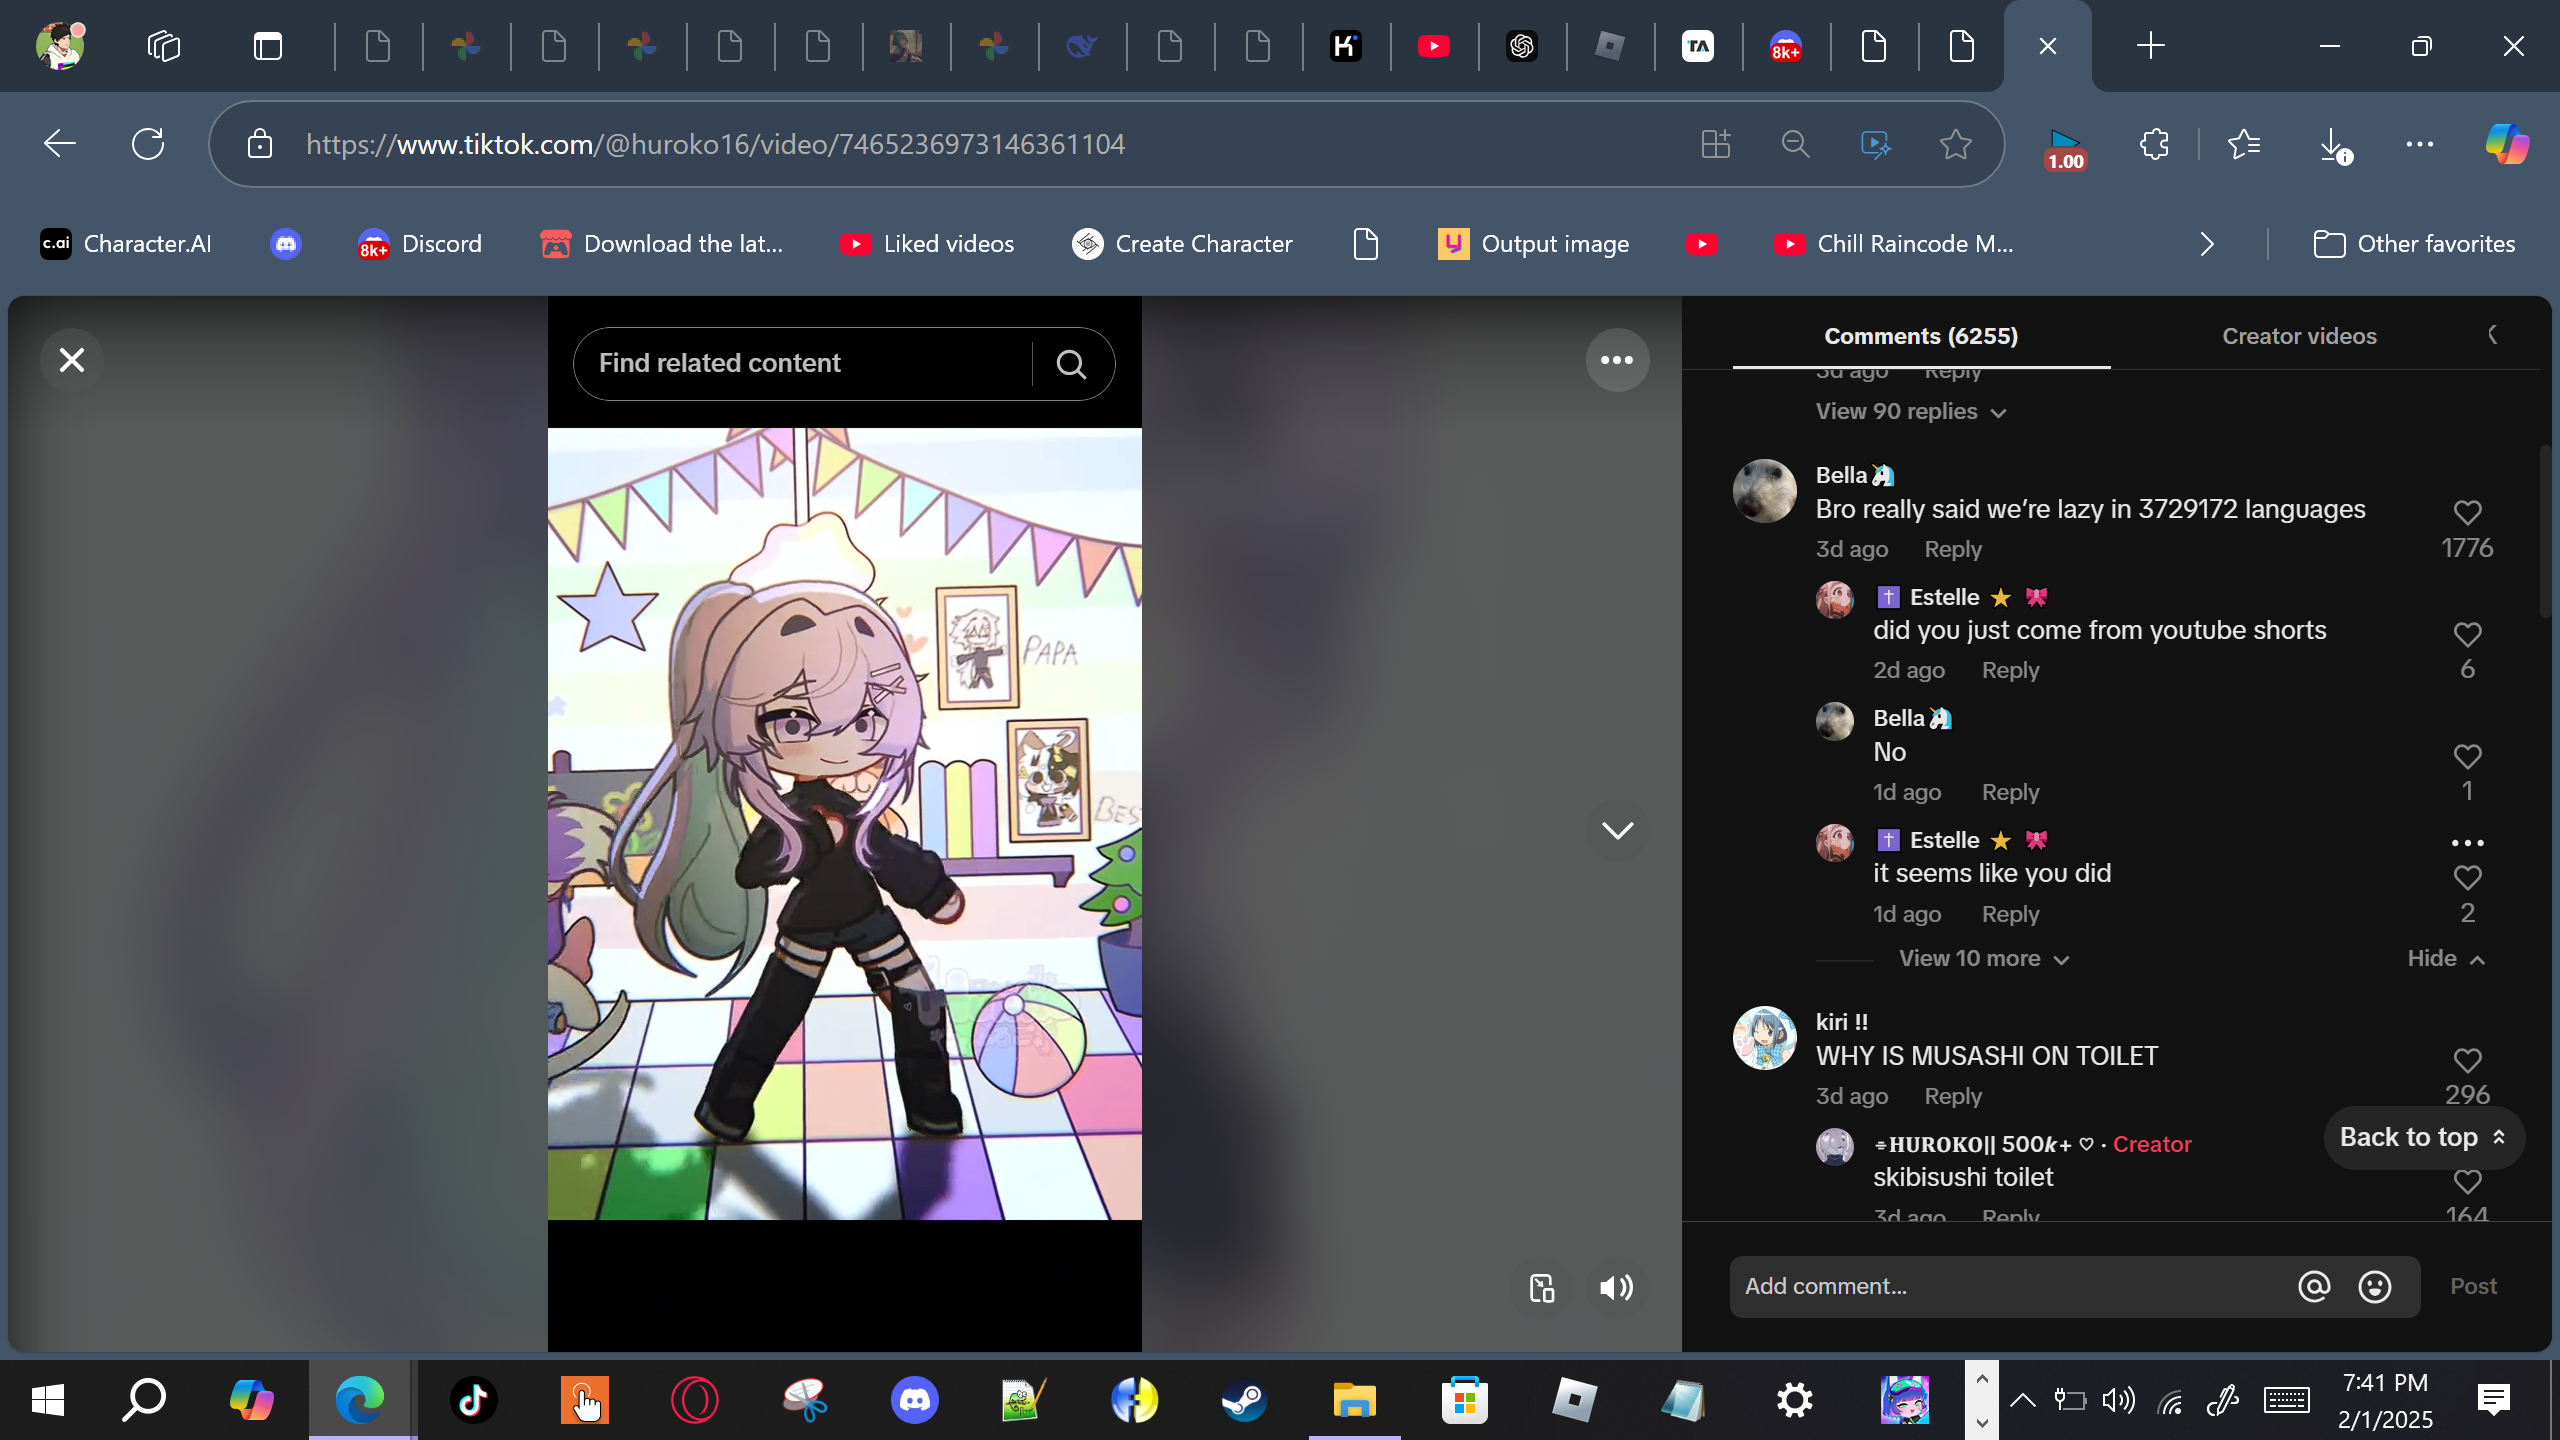Open floating mini player icon beside volume
Screen dimensions: 2560x1440
tap(1542, 1287)
